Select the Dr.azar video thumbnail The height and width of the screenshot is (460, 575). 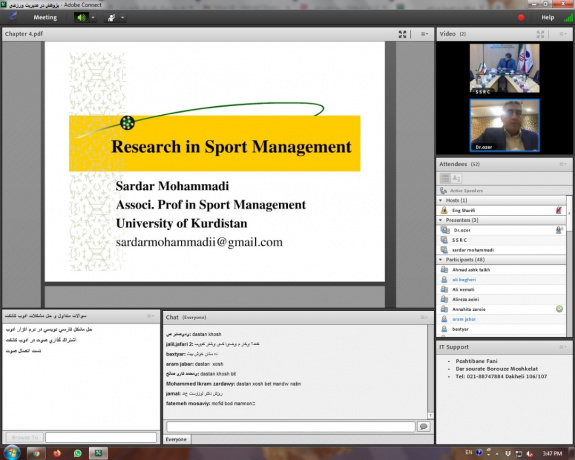point(504,125)
